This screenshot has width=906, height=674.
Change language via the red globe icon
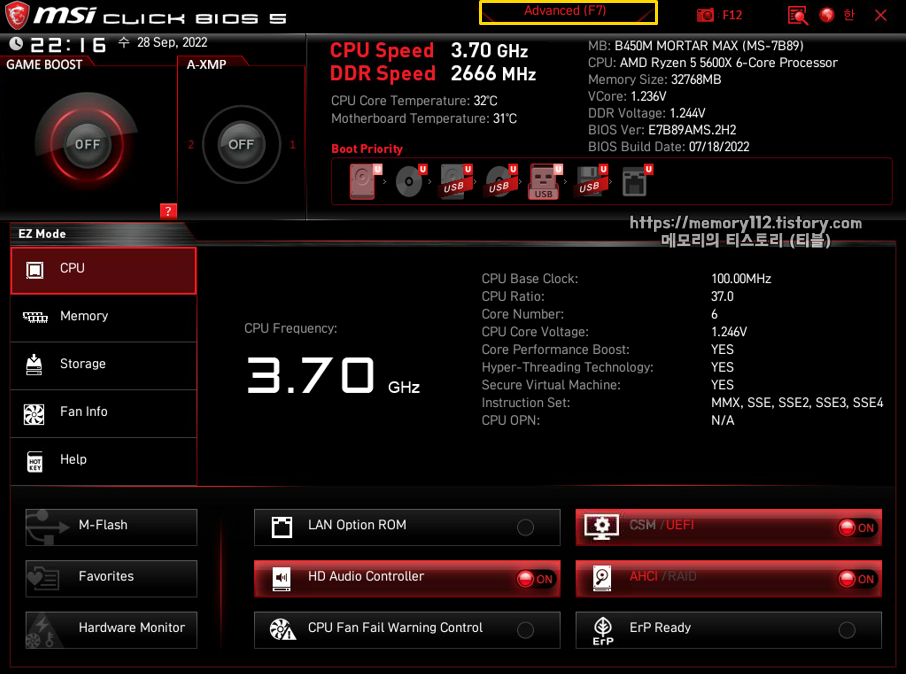[827, 15]
